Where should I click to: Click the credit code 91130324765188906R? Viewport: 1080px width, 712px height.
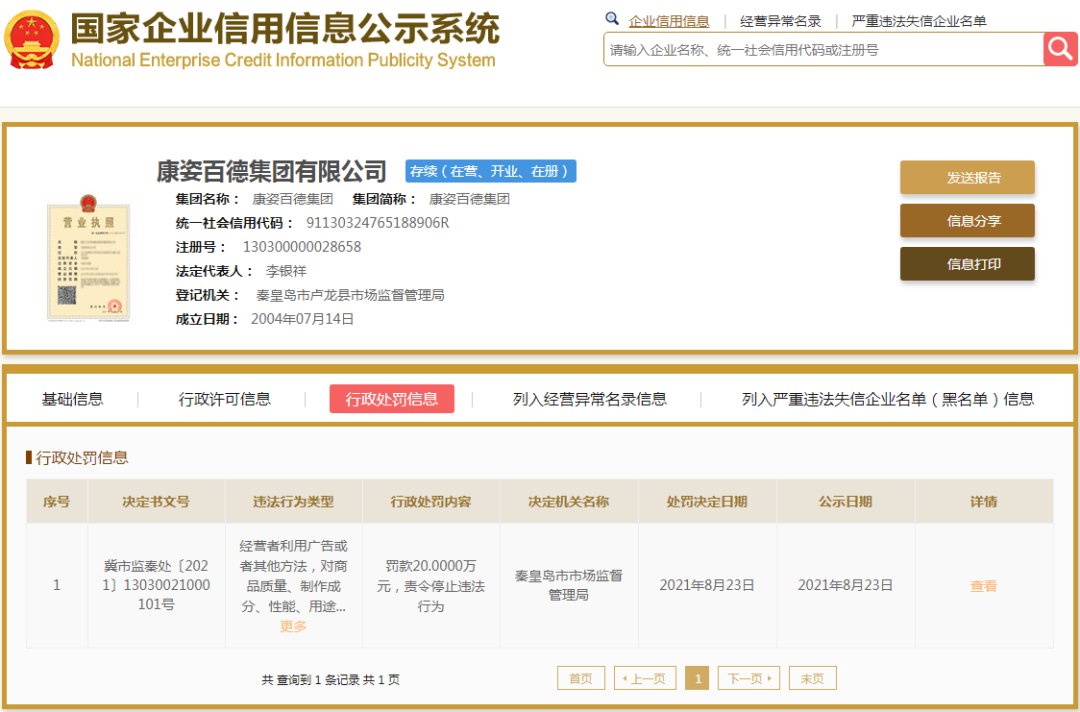coord(377,223)
